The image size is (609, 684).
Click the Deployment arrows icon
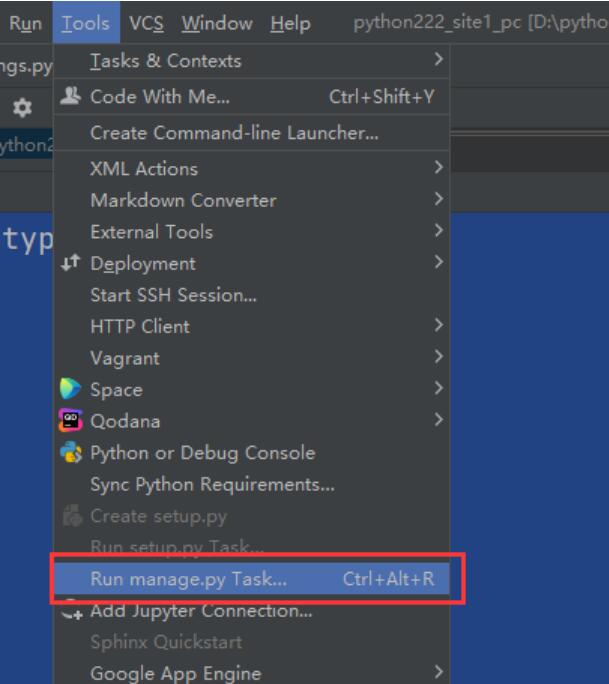click(70, 264)
